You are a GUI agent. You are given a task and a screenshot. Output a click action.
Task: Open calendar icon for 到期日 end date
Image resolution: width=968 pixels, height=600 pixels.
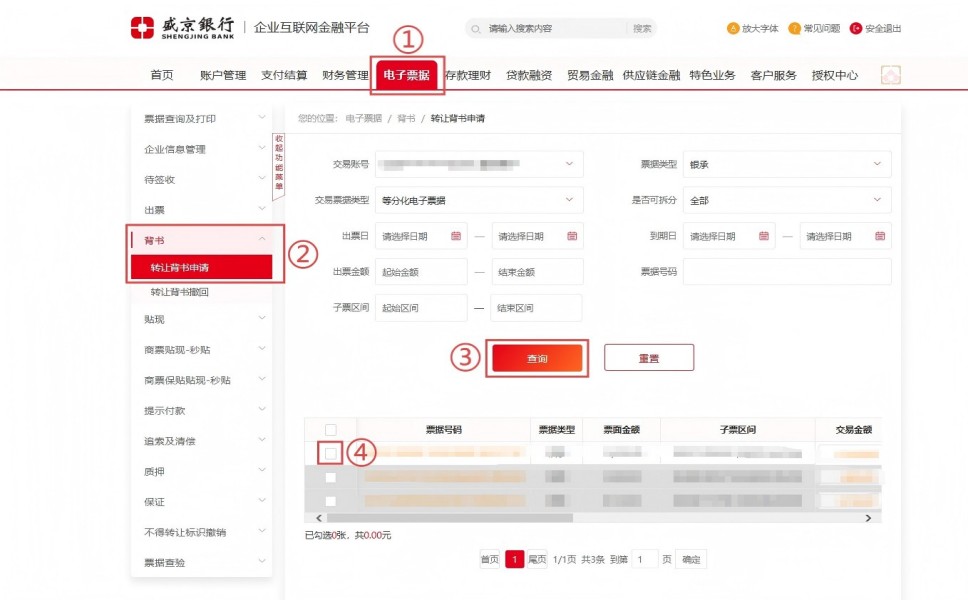pos(881,236)
